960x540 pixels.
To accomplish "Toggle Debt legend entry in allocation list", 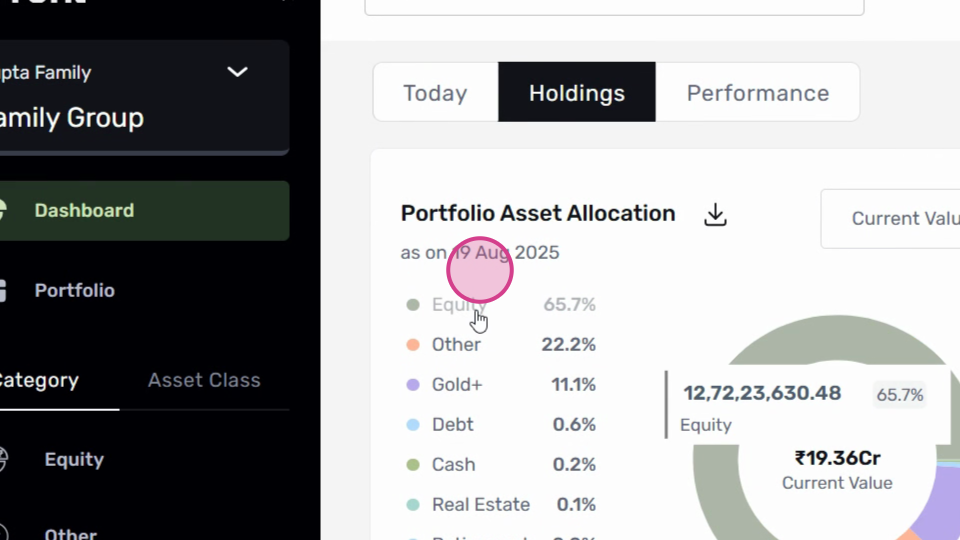I will click(501, 424).
